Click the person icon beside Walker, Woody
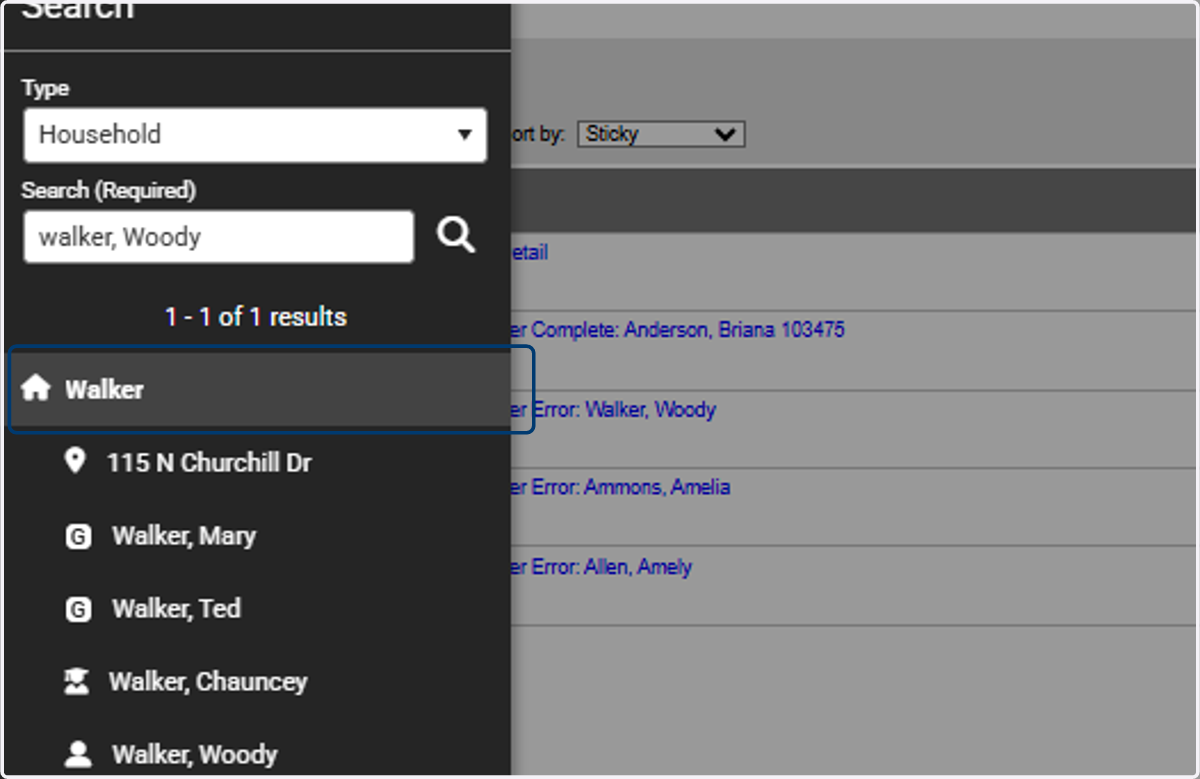 point(77,754)
